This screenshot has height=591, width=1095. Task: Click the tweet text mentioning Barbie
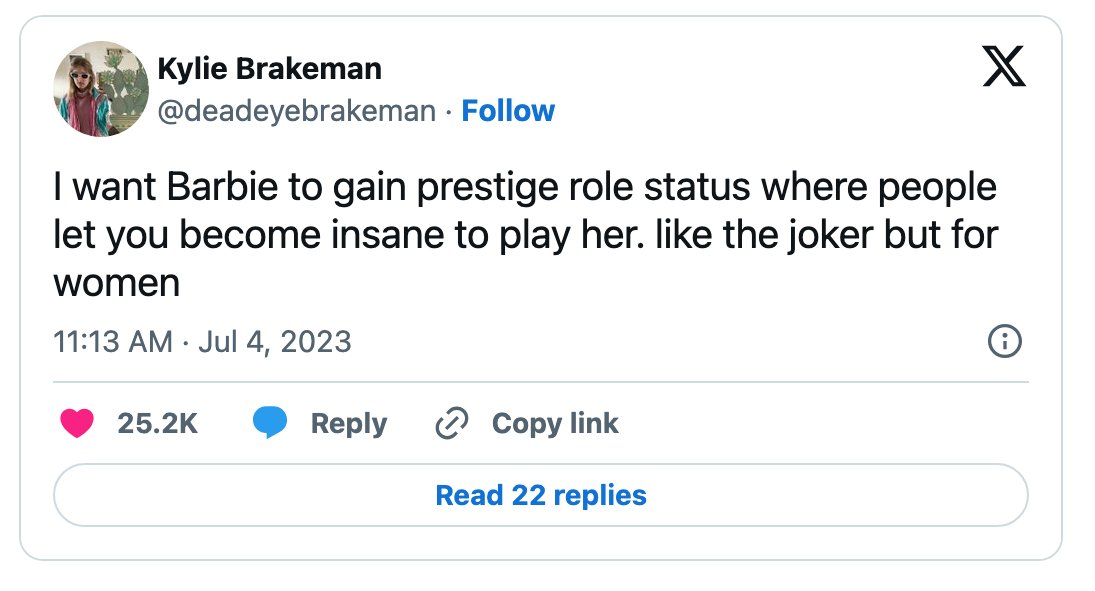(x=526, y=235)
